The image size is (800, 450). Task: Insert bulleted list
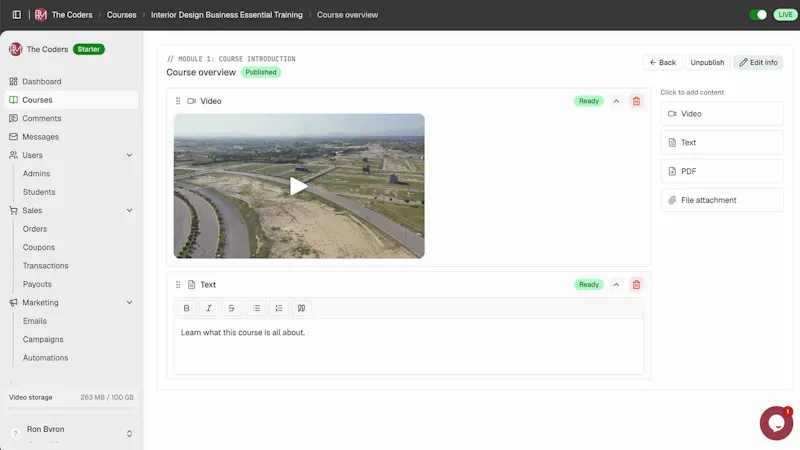tap(257, 308)
